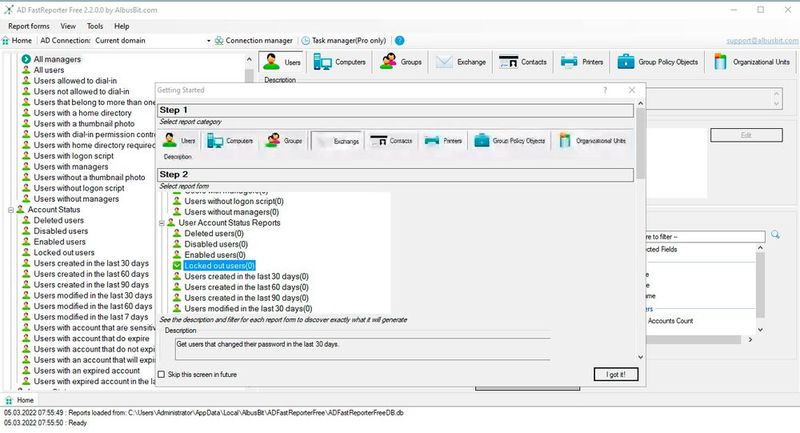Open the Users report category tab
Image resolution: width=800 pixels, height=433 pixels.
click(x=282, y=62)
